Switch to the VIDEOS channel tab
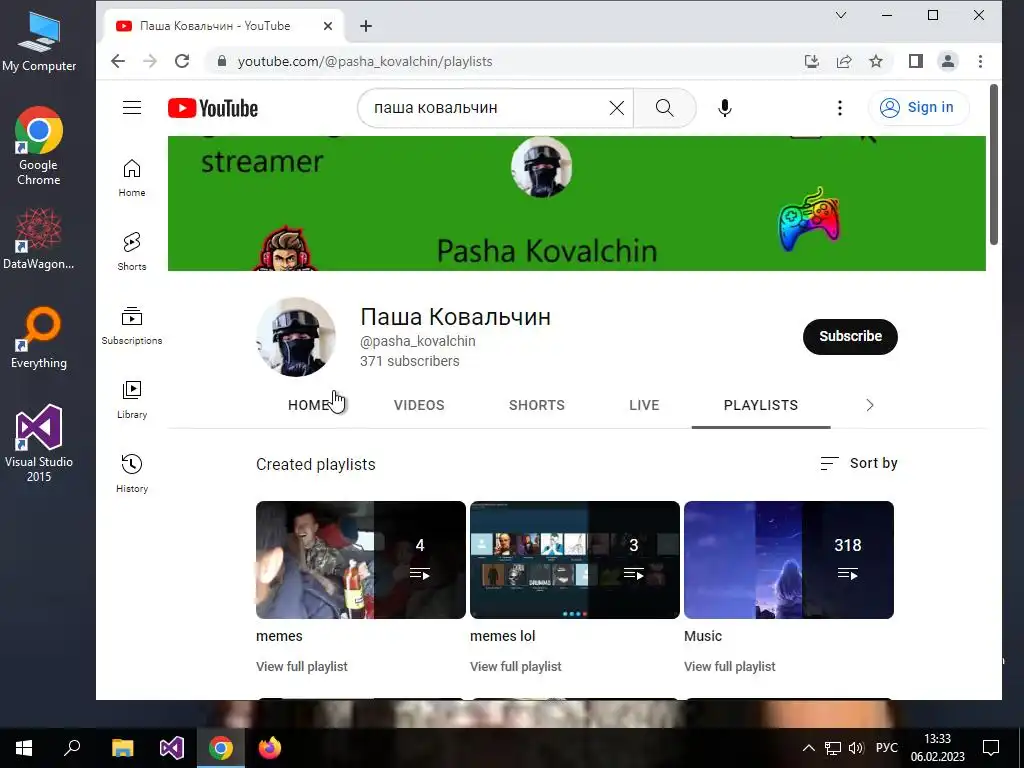1024x768 pixels. 419,405
